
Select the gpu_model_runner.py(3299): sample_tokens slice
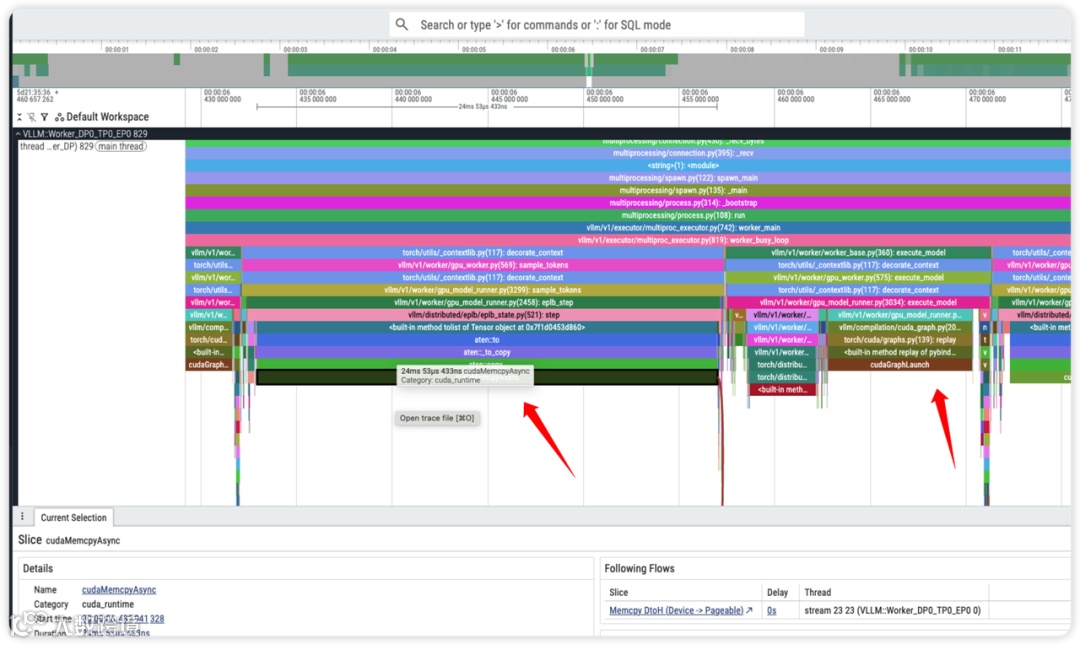pyautogui.click(x=482, y=290)
